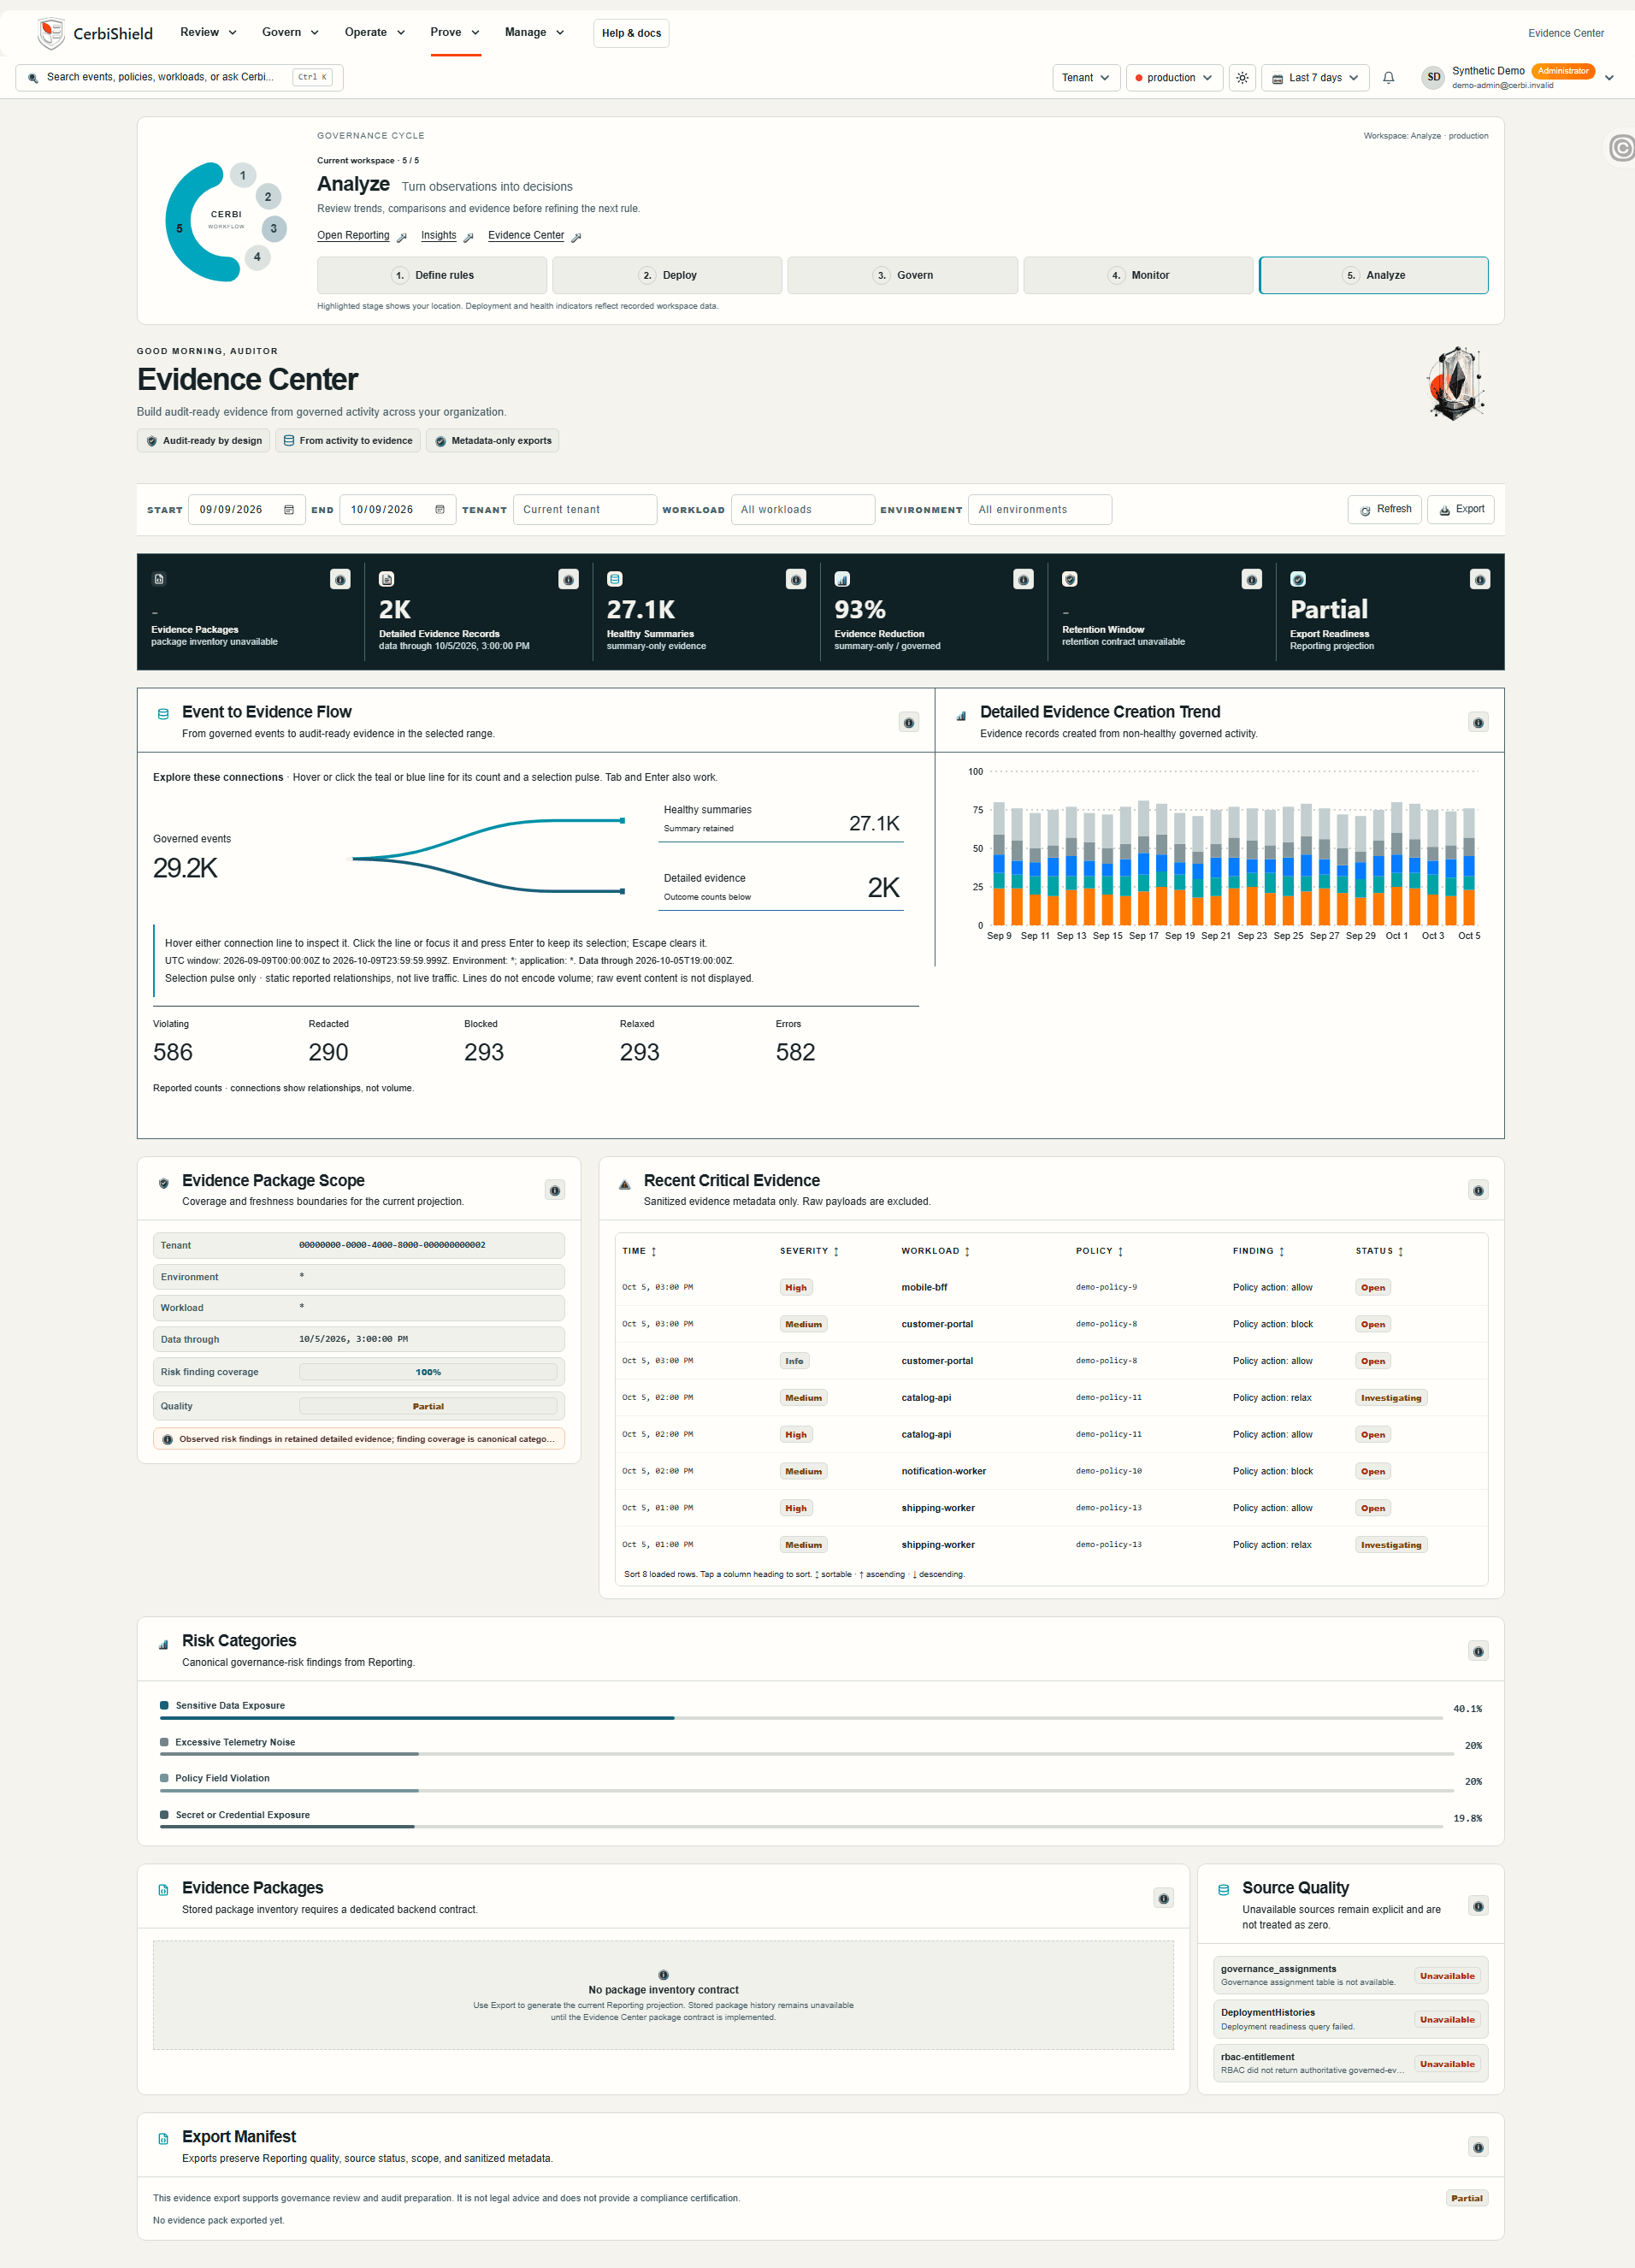Select the Monitor stage
The width and height of the screenshot is (1635, 2268).
[x=1137, y=275]
